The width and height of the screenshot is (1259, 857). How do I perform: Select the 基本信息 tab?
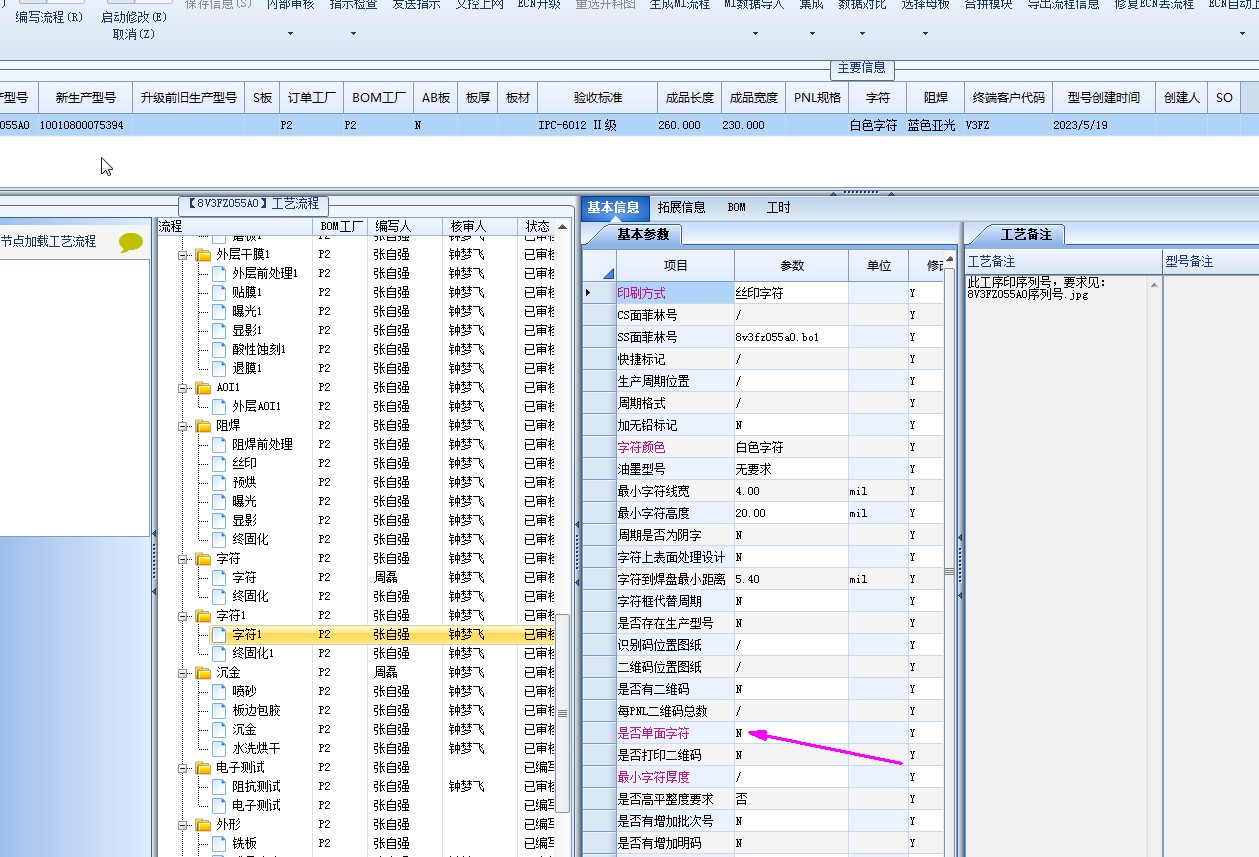(x=613, y=208)
